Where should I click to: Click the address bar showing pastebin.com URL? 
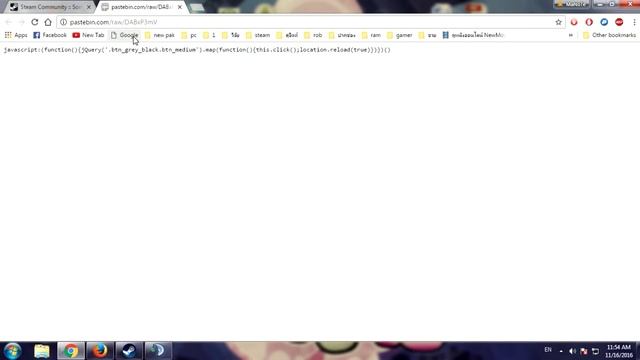310,22
